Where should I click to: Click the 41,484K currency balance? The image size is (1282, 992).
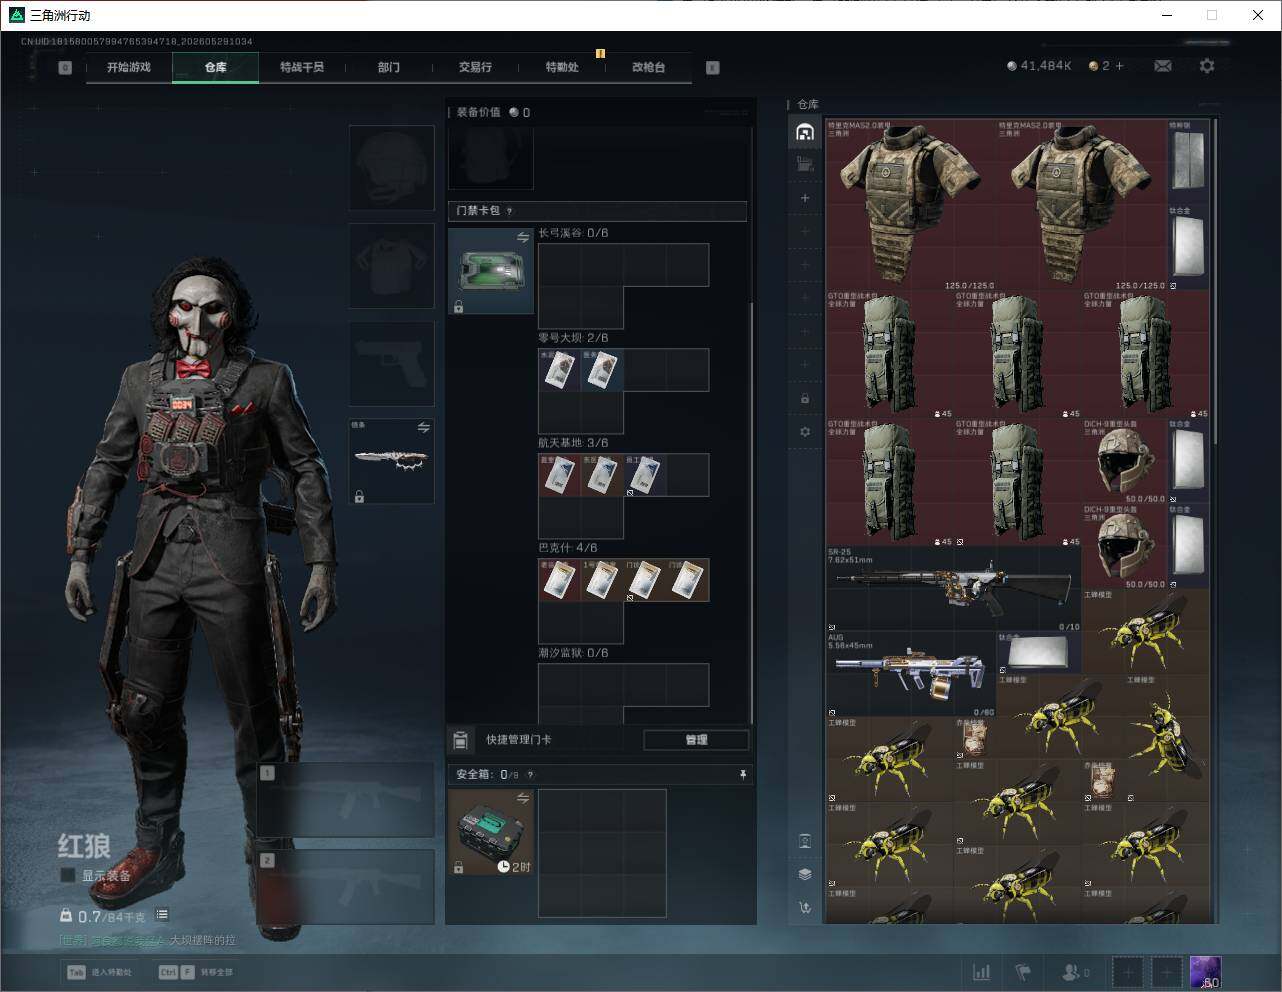coord(1039,66)
